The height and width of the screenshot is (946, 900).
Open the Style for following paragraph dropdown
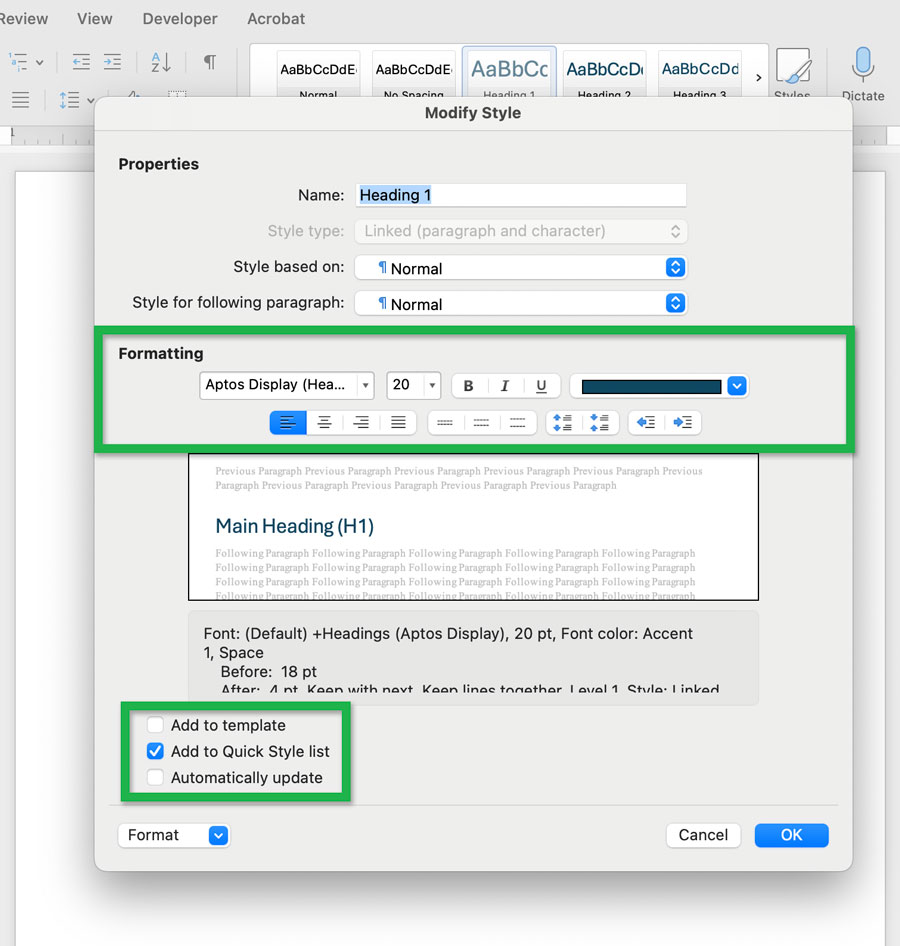tap(676, 304)
